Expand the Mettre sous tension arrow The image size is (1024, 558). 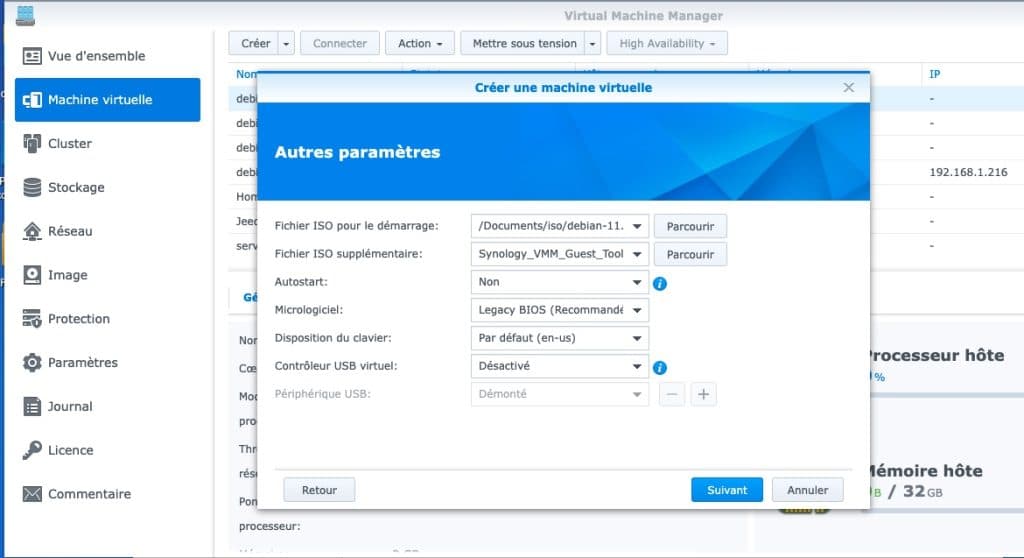592,44
